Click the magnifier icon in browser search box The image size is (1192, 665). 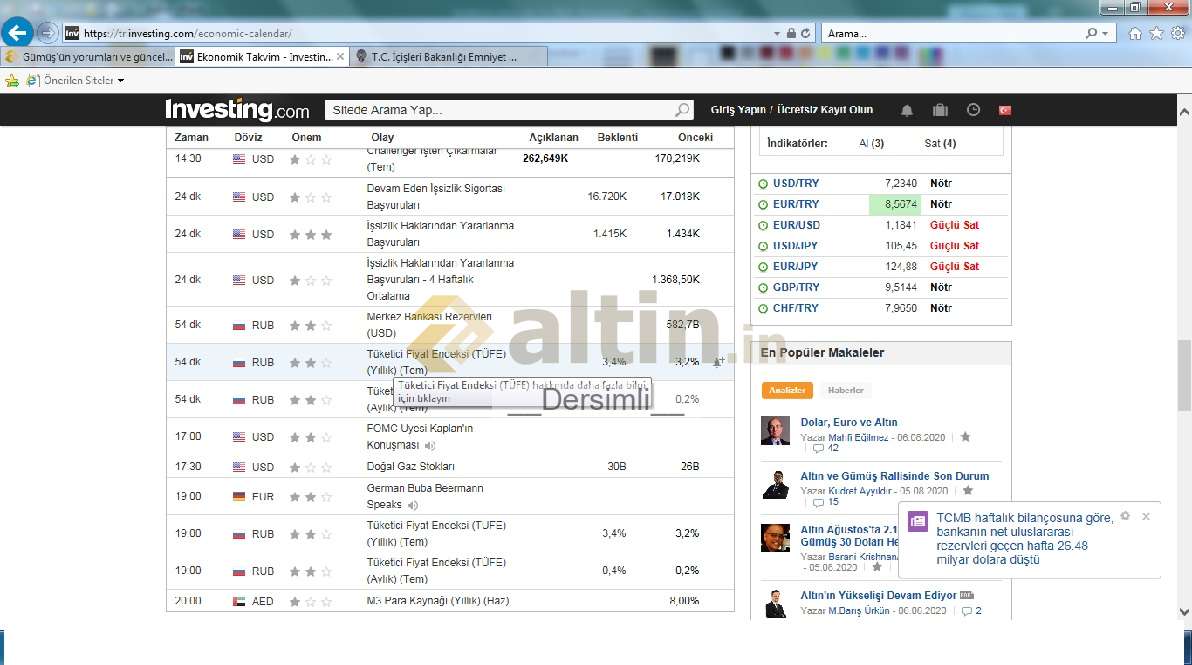pos(1092,33)
